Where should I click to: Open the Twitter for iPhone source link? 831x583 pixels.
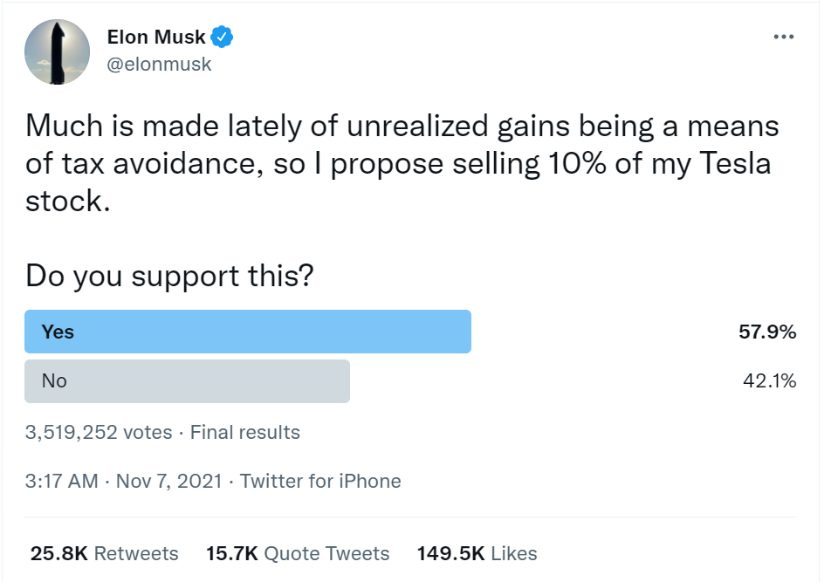point(320,481)
